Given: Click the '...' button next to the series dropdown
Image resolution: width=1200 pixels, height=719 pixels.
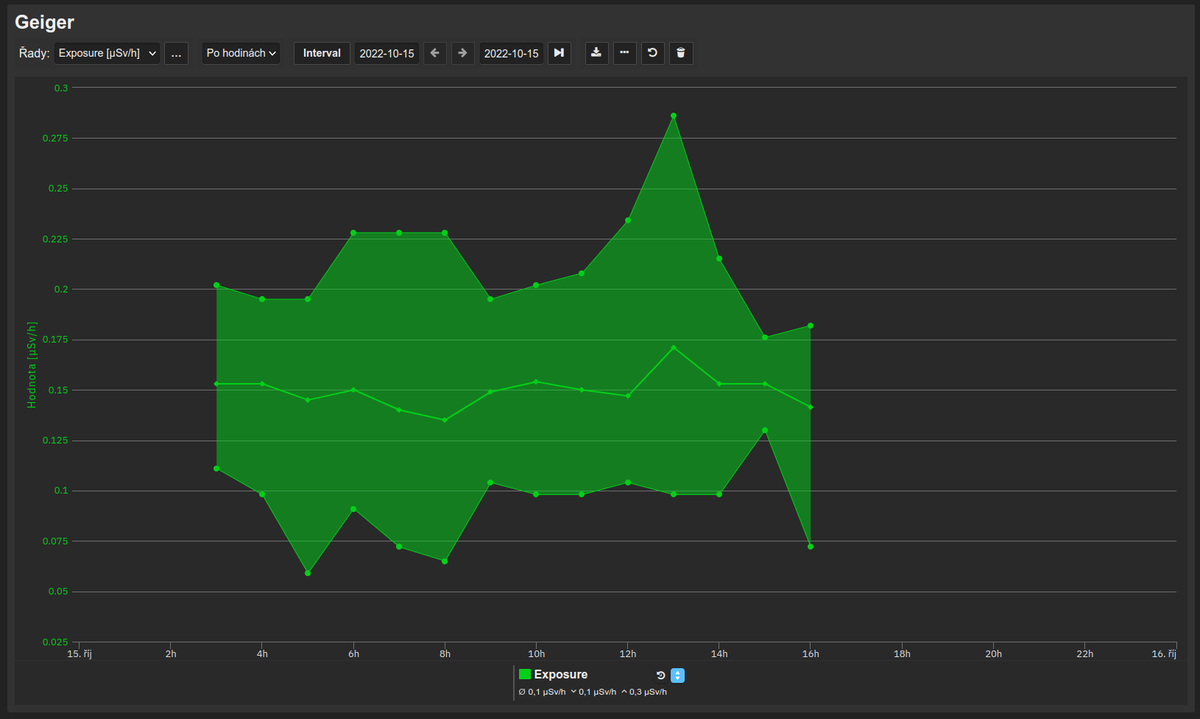Looking at the screenshot, I should pyautogui.click(x=176, y=53).
